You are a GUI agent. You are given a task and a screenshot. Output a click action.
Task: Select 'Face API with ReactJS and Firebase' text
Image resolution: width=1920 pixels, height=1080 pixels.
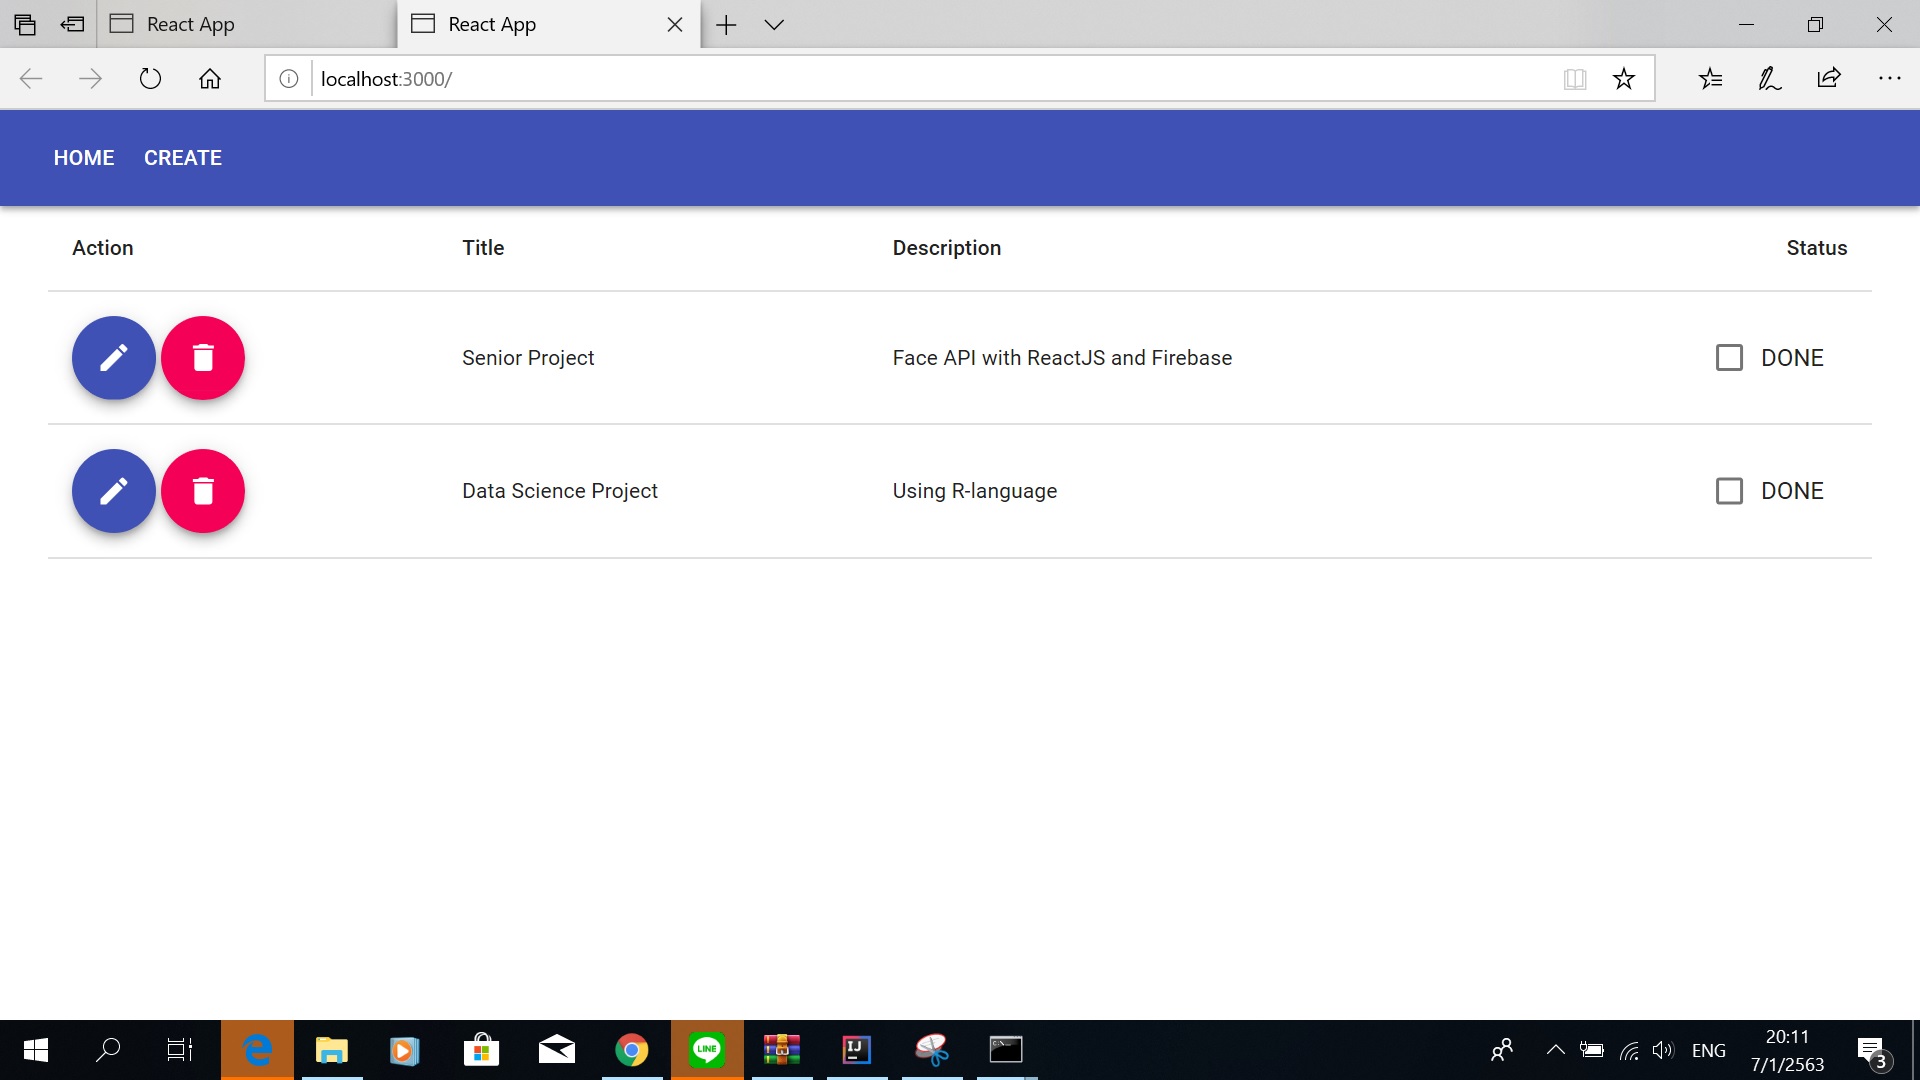(1062, 358)
